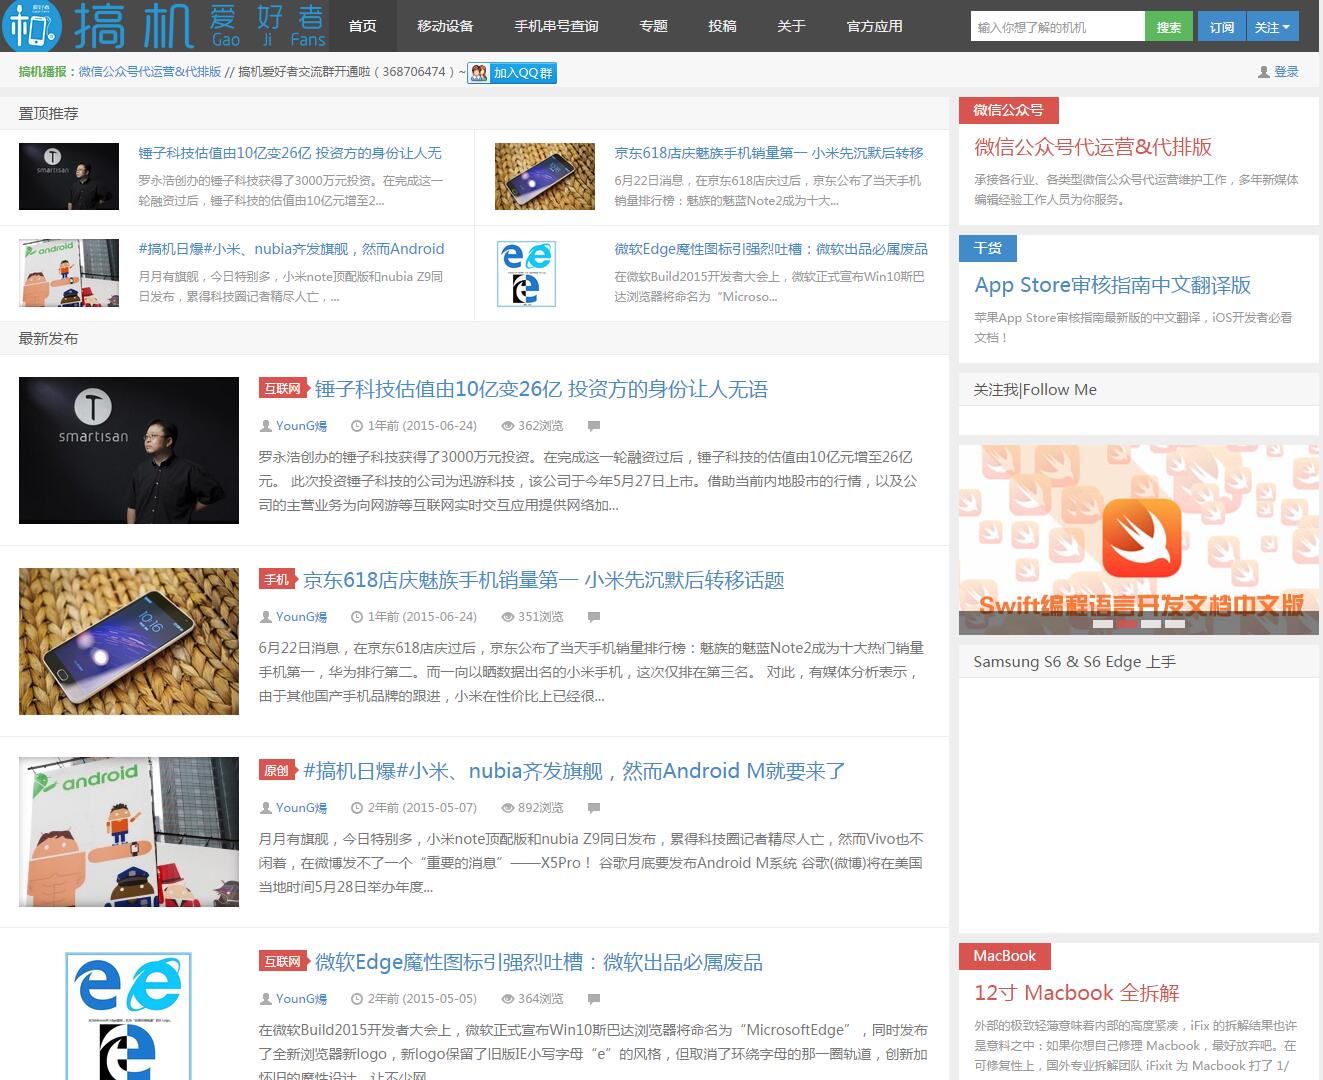Click the 订阅 subscribe button
Image resolution: width=1323 pixels, height=1080 pixels.
[x=1222, y=27]
